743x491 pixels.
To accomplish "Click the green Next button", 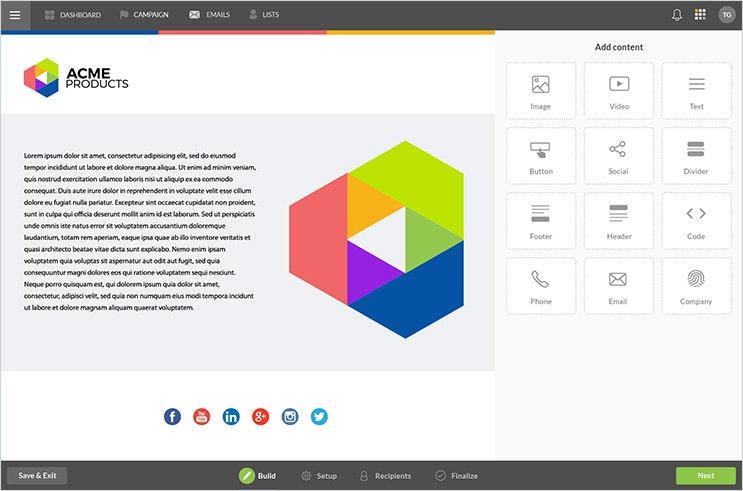I will click(x=705, y=476).
